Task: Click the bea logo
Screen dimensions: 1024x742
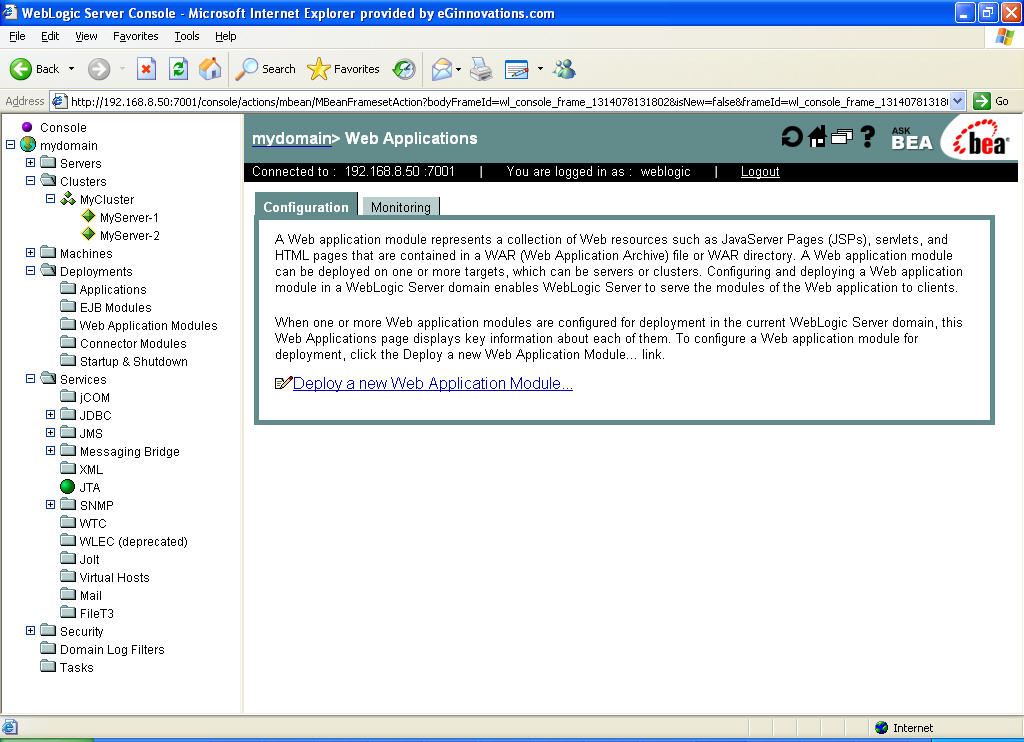Action: tap(982, 138)
